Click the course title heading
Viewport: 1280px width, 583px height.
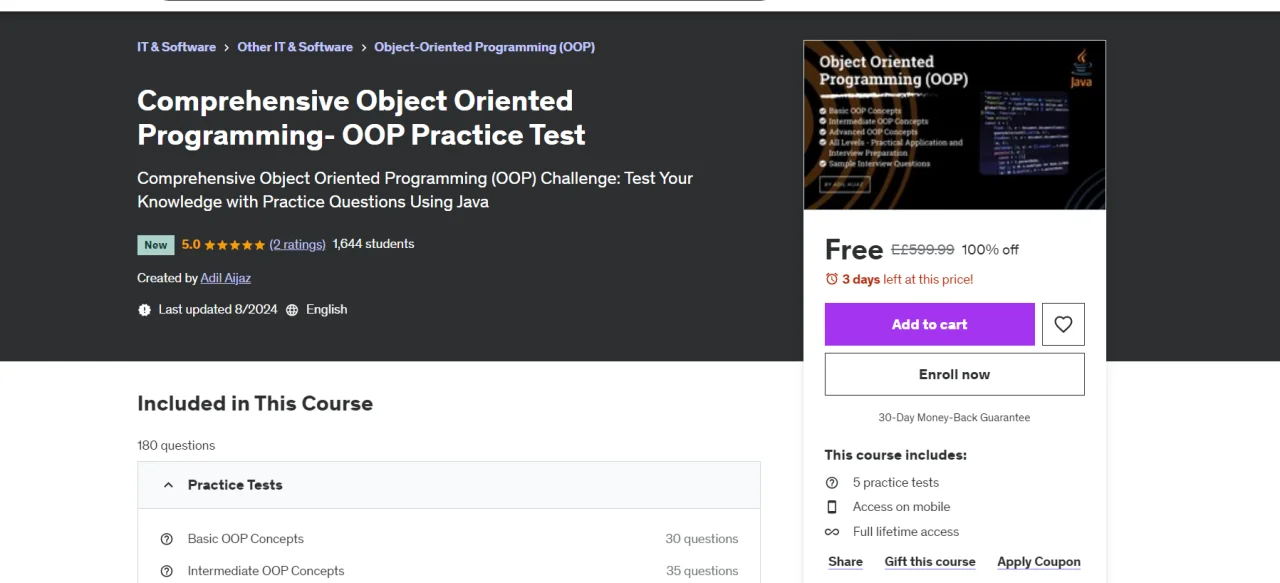(x=361, y=118)
